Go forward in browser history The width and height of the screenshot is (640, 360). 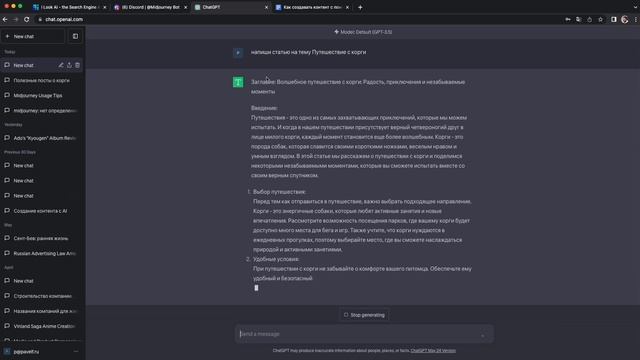click(x=16, y=19)
